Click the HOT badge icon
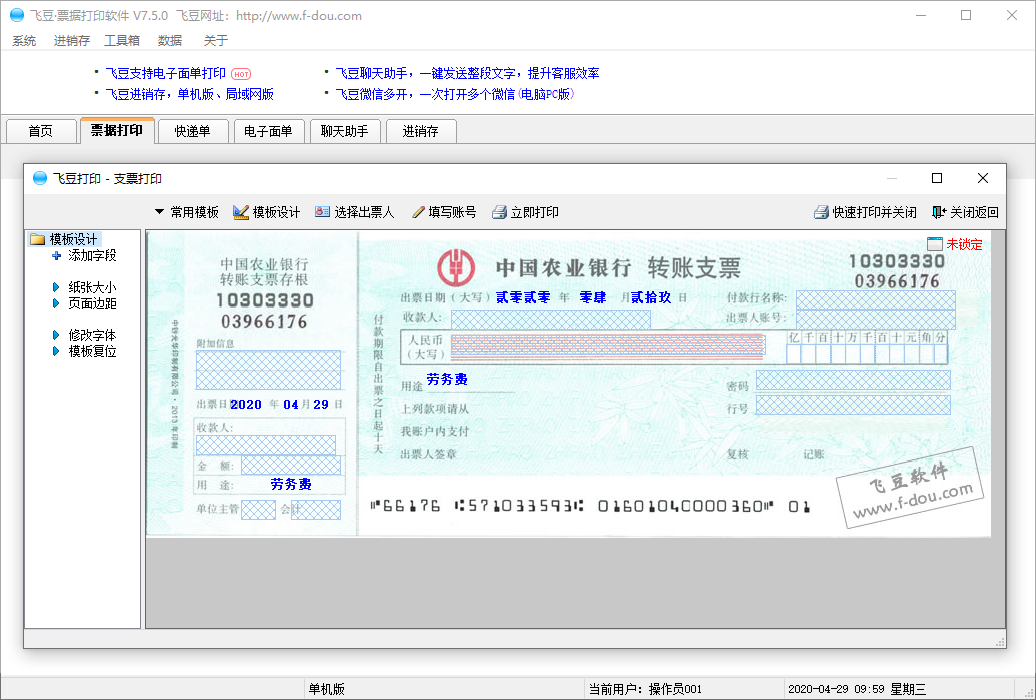This screenshot has height=700, width=1036. click(x=241, y=74)
